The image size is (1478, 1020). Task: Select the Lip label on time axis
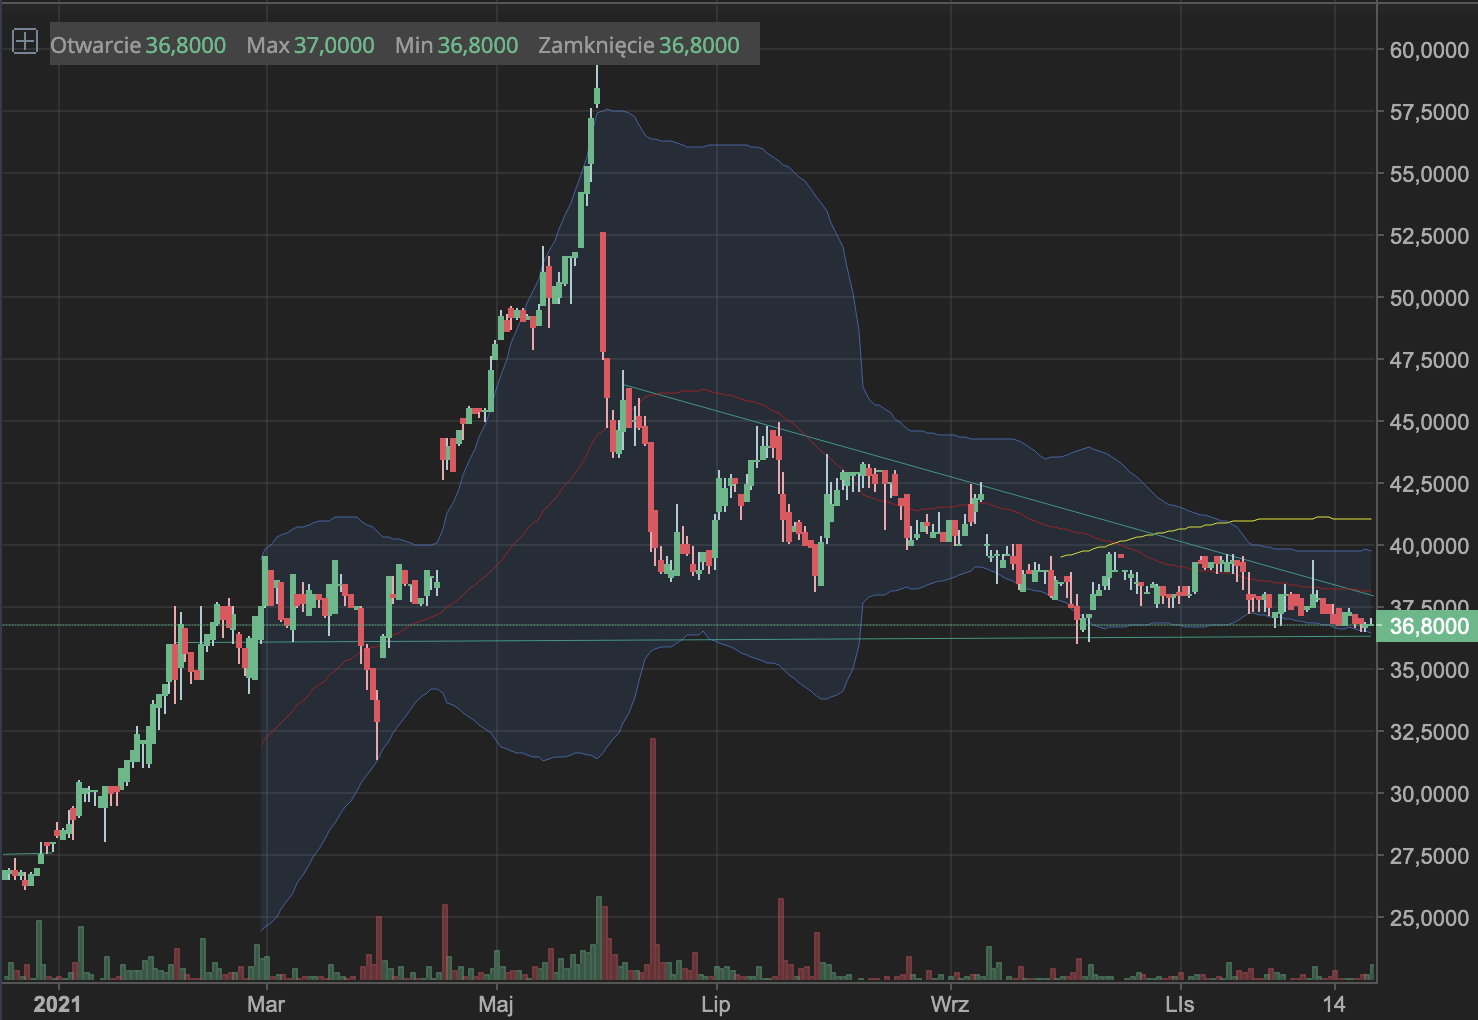tap(716, 1003)
